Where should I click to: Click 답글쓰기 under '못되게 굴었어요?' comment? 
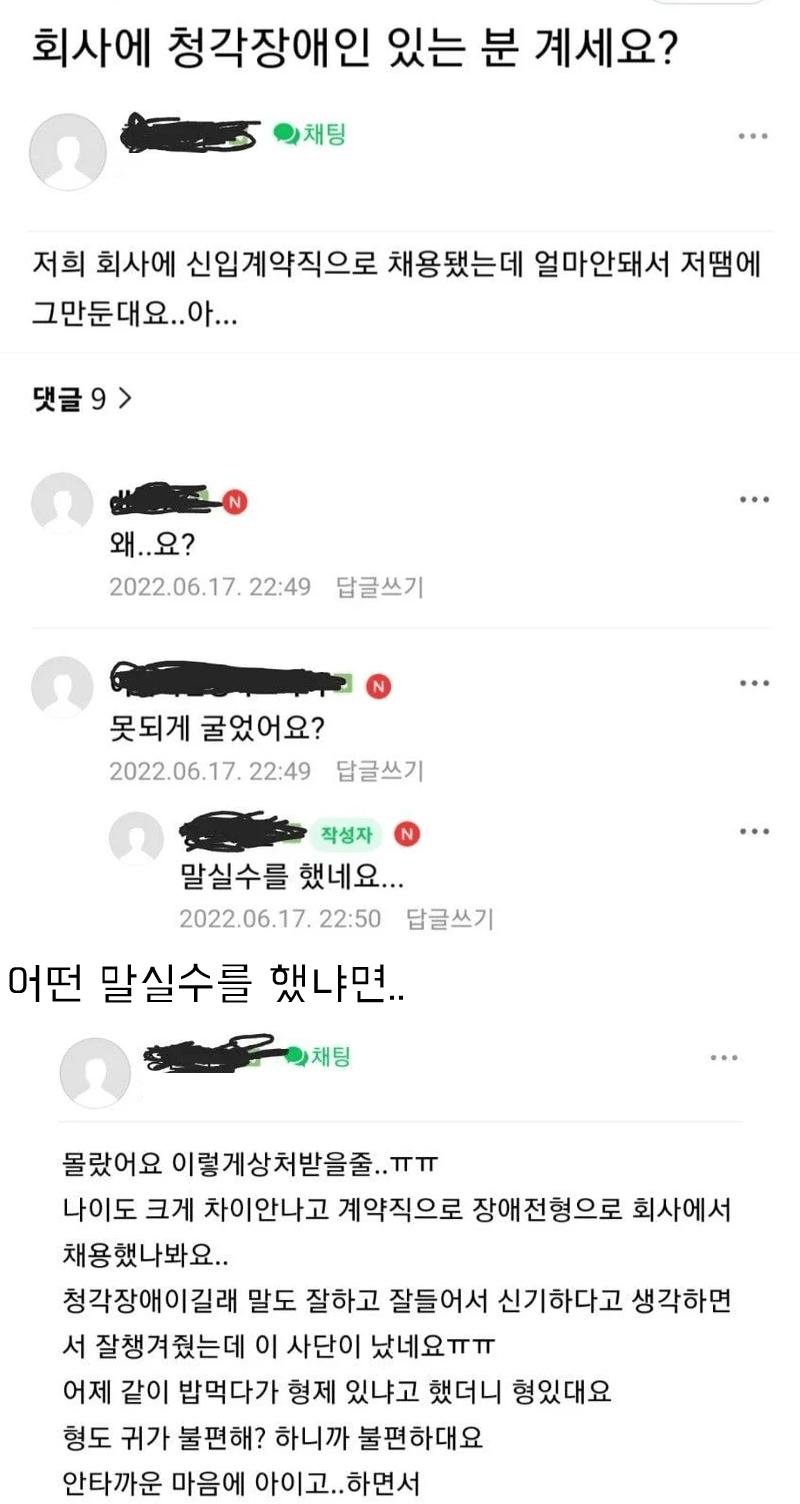coord(380,771)
